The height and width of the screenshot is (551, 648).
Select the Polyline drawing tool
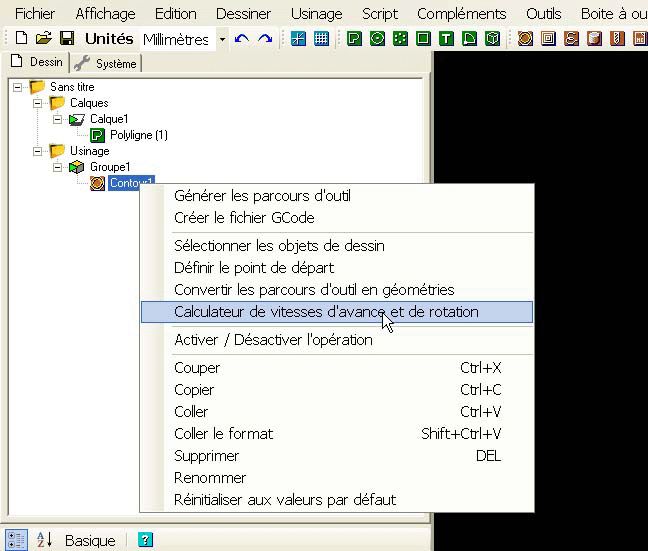pos(354,39)
